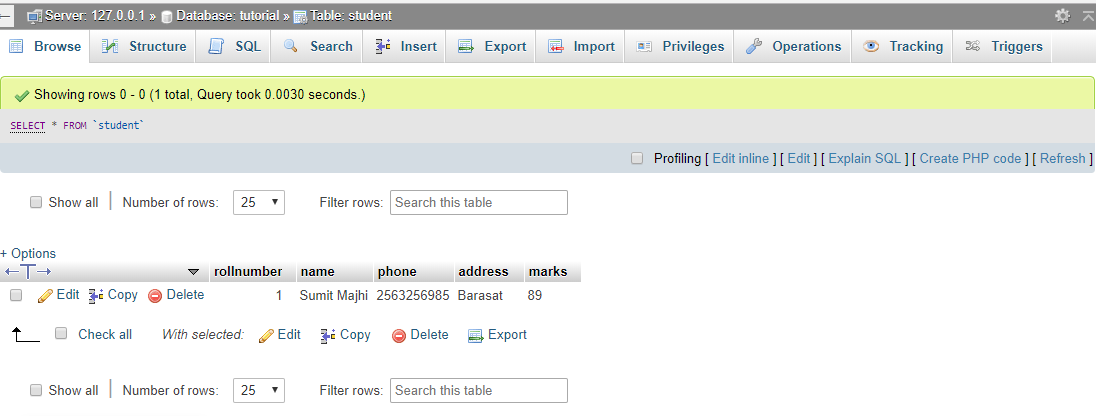Click Copy link for Sumit Majhi row
This screenshot has width=1096, height=416.
[x=122, y=295]
